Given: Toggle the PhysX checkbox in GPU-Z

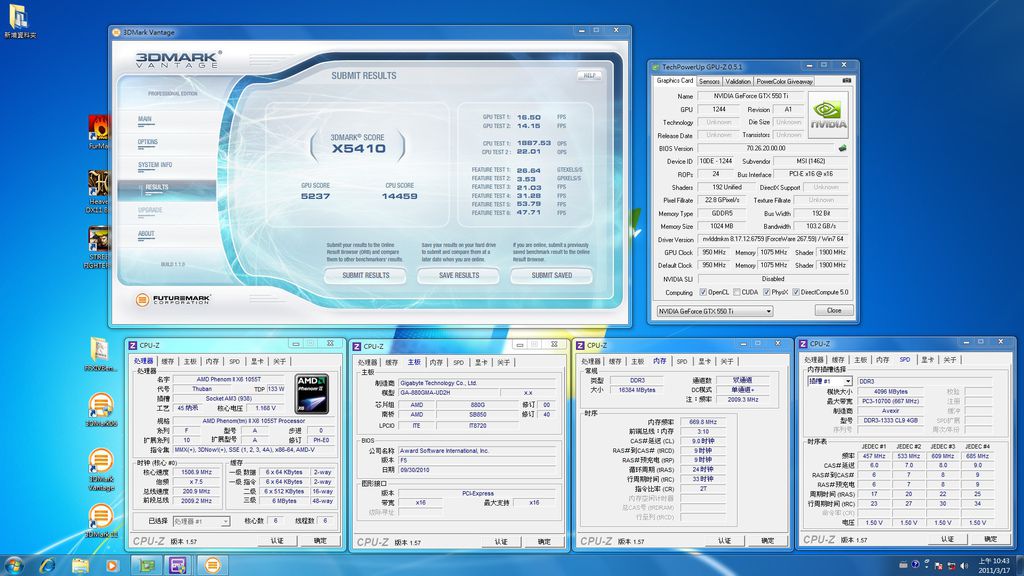Looking at the screenshot, I should (x=767, y=292).
